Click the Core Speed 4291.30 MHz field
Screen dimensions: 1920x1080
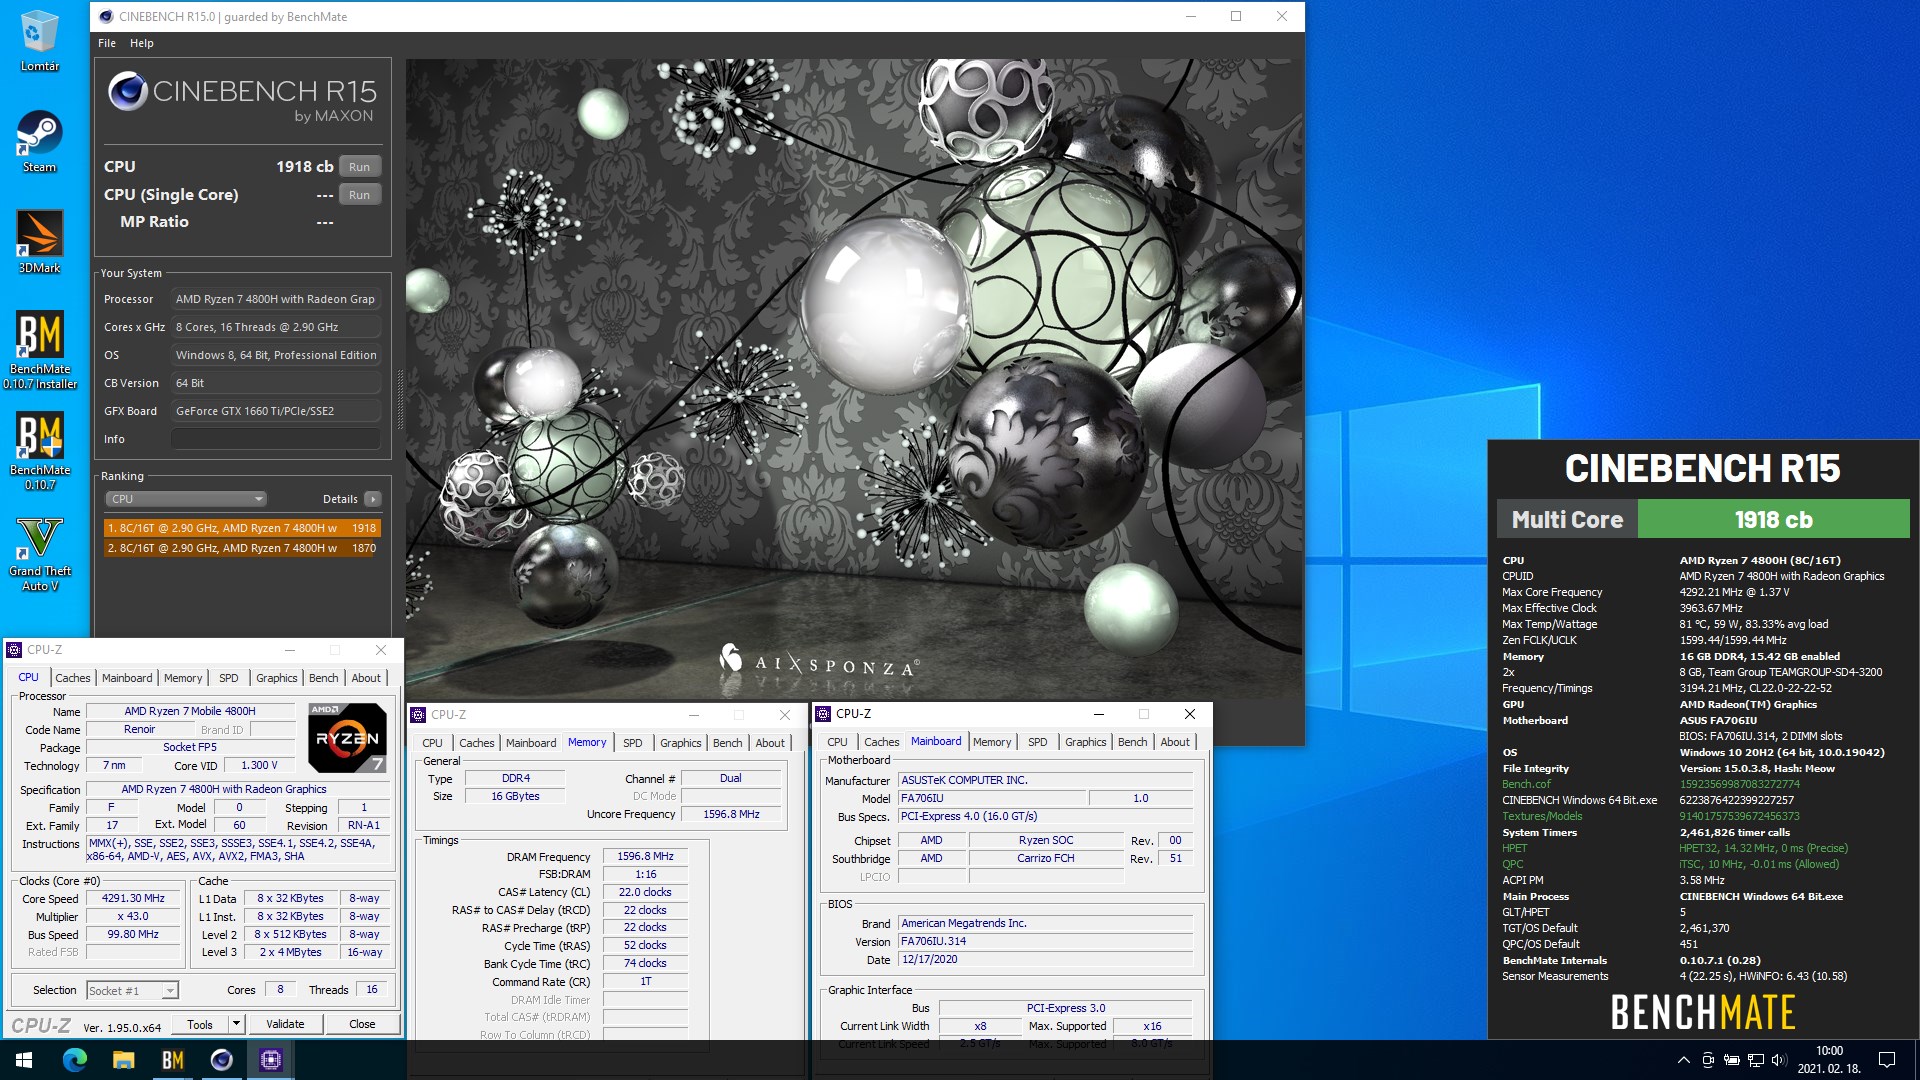(133, 899)
